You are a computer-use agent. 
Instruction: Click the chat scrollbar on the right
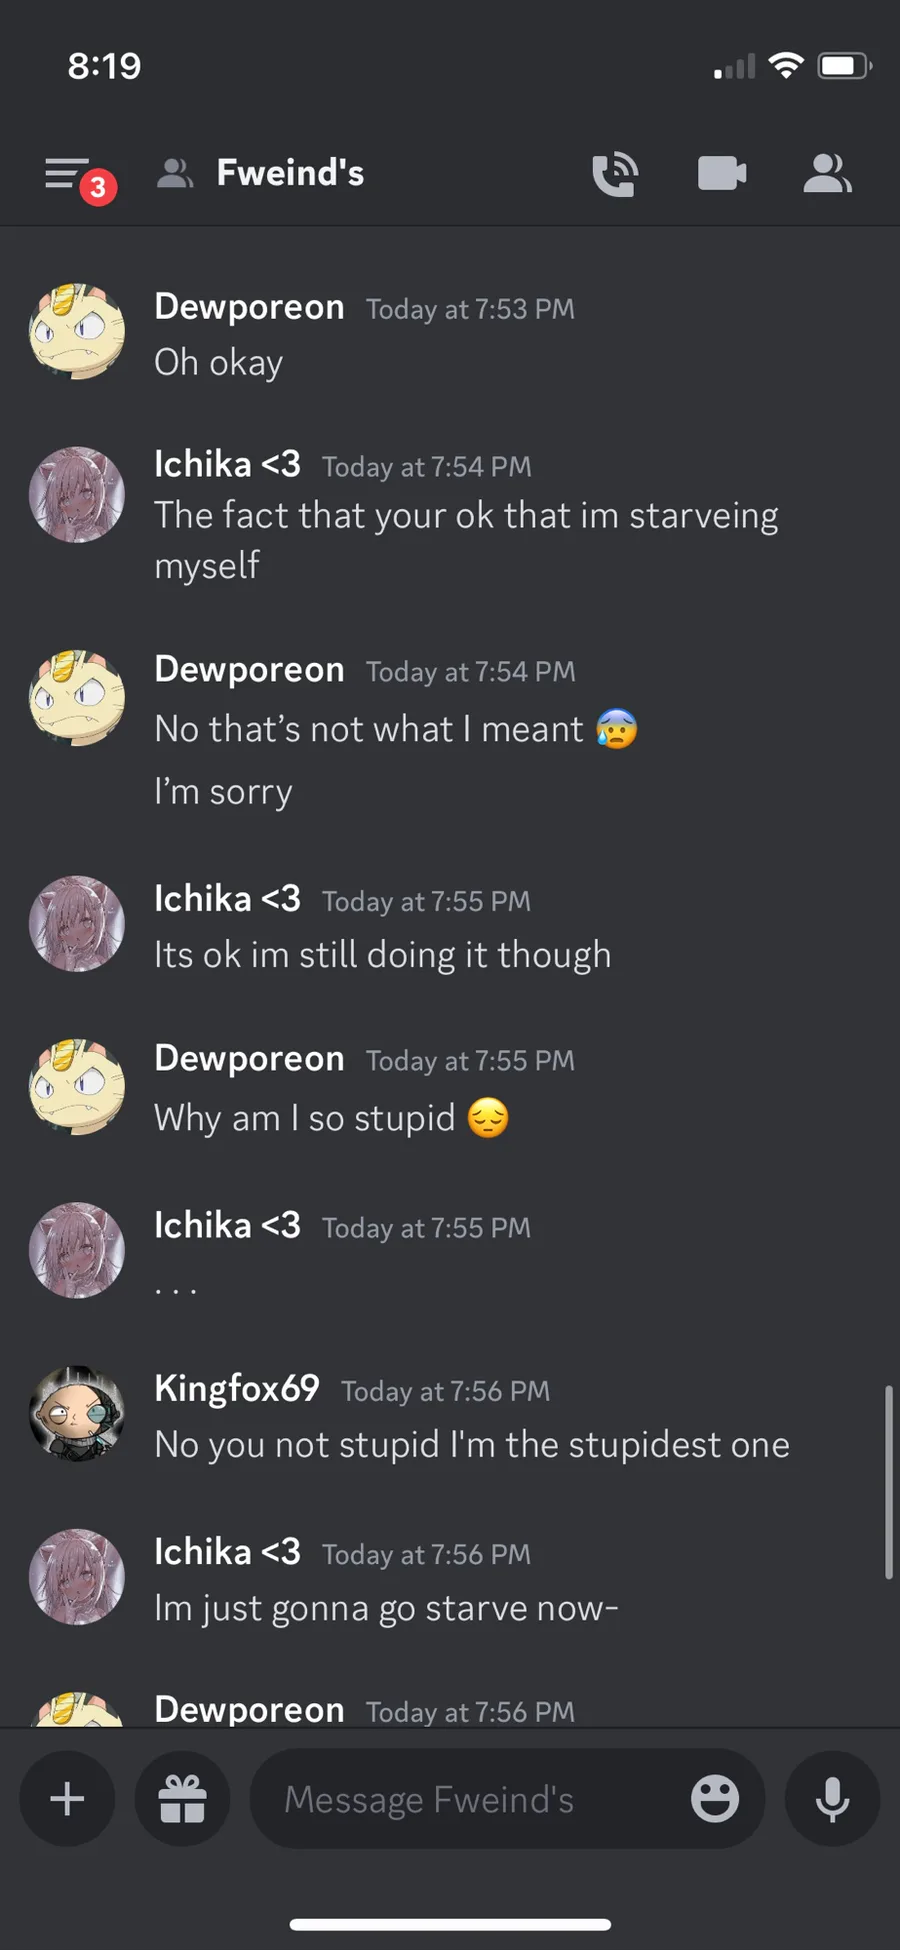tap(888, 1481)
